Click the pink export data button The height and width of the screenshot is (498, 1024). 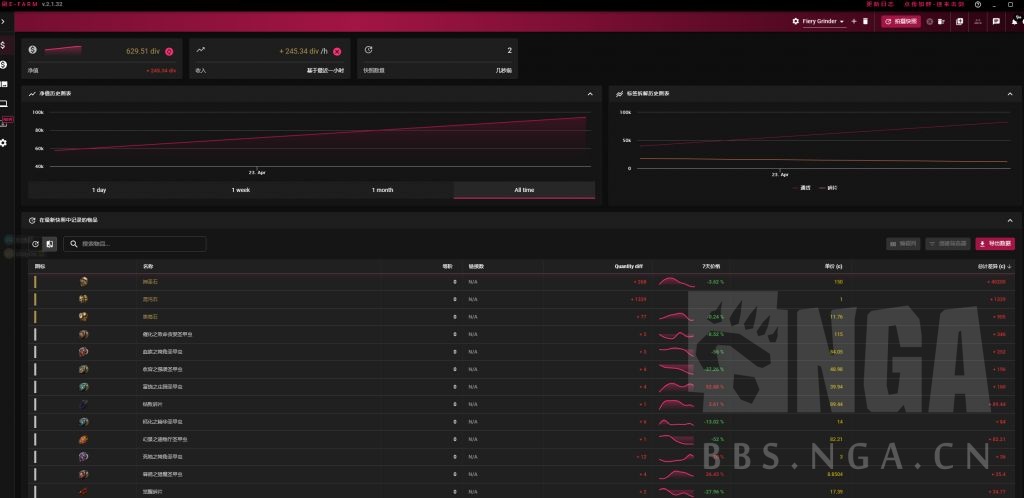pos(995,244)
